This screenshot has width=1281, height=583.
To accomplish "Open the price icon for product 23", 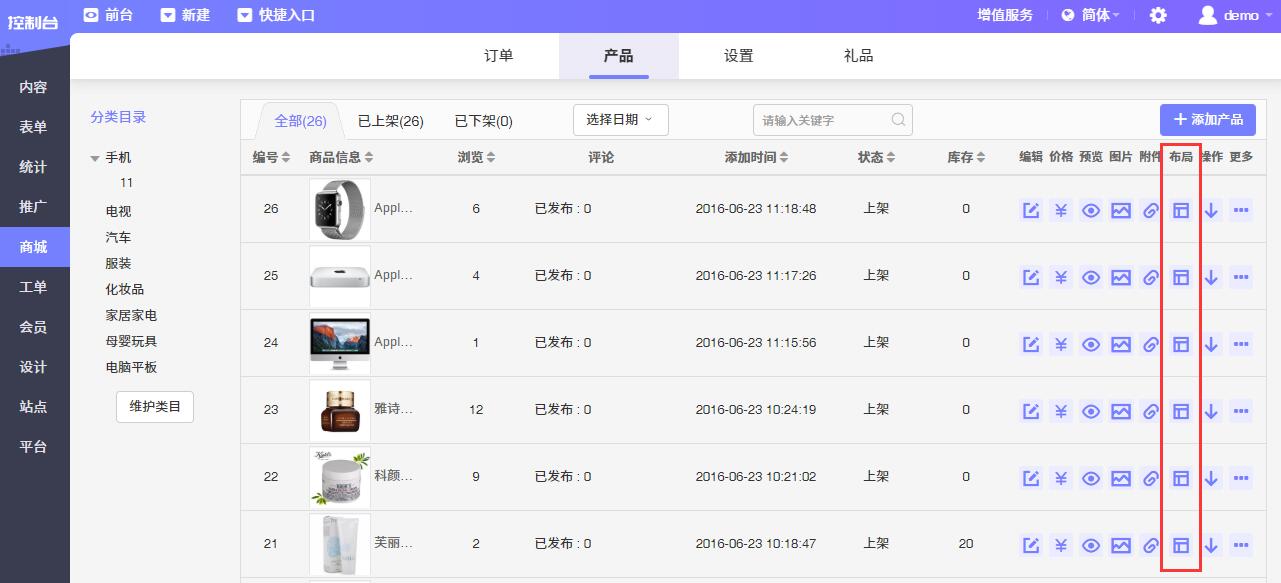I will [x=1061, y=411].
